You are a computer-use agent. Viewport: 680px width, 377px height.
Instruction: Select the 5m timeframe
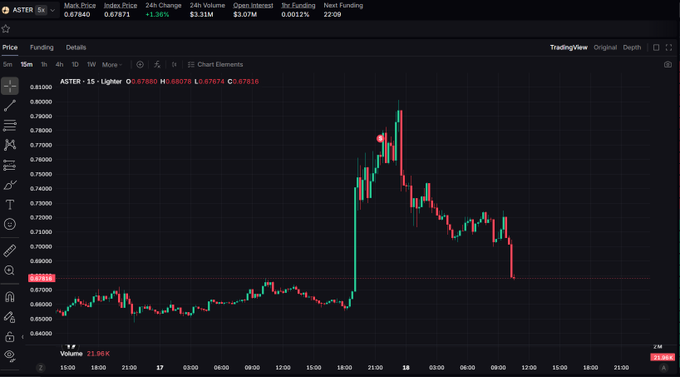point(8,65)
